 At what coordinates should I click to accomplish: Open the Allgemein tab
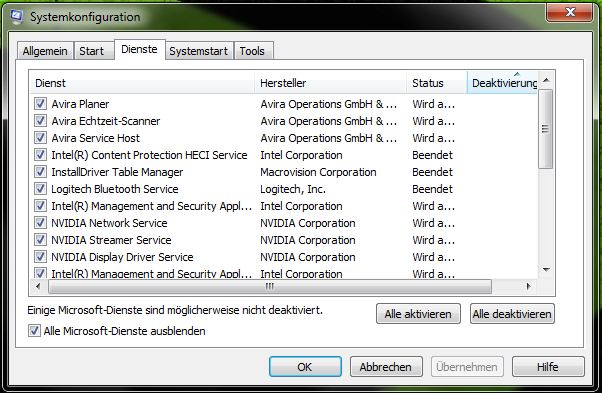point(45,51)
